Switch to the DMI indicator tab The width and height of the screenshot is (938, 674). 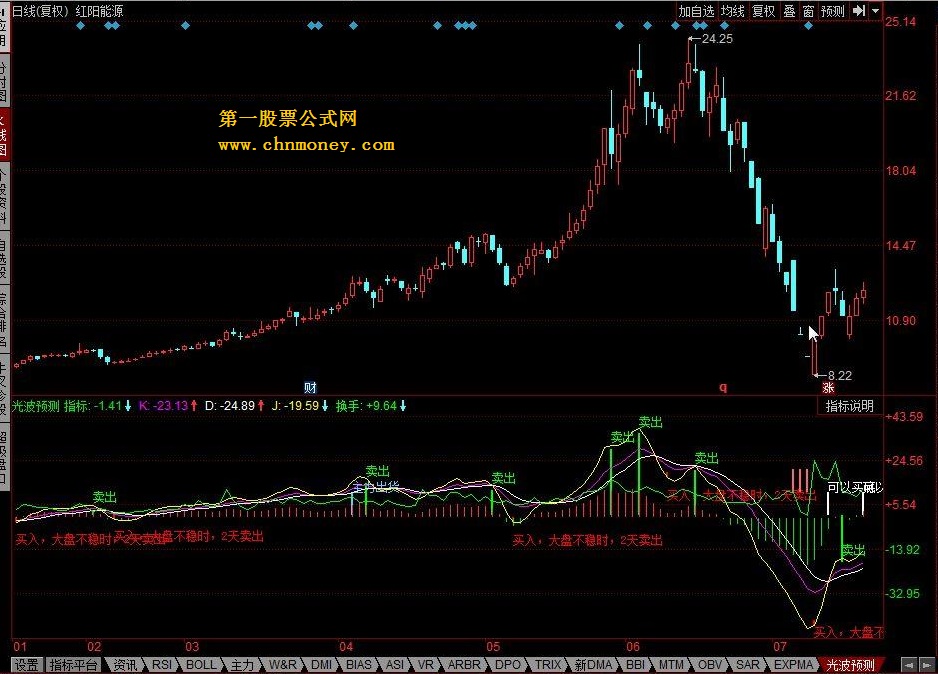click(x=321, y=665)
